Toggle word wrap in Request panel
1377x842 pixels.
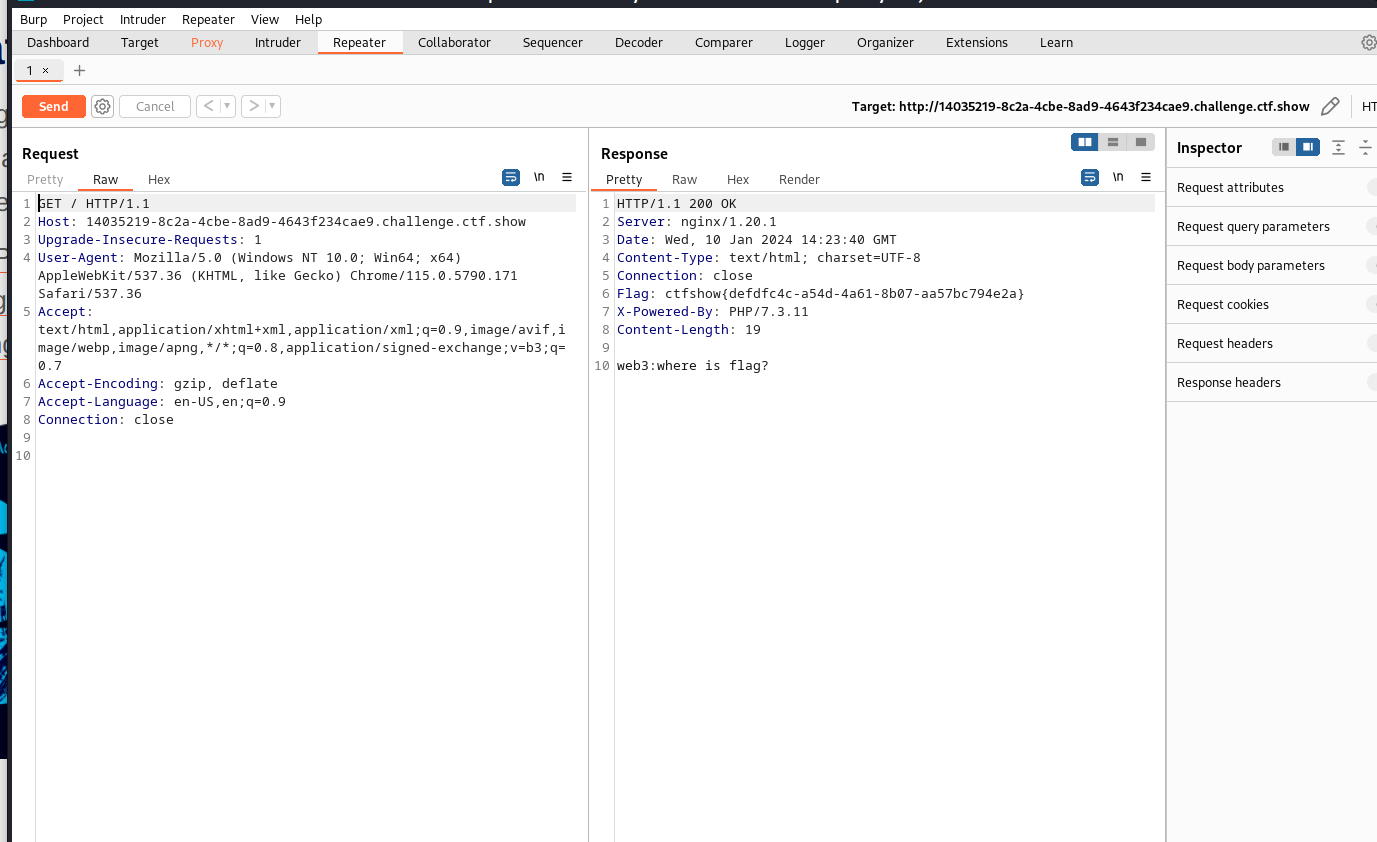pos(511,177)
